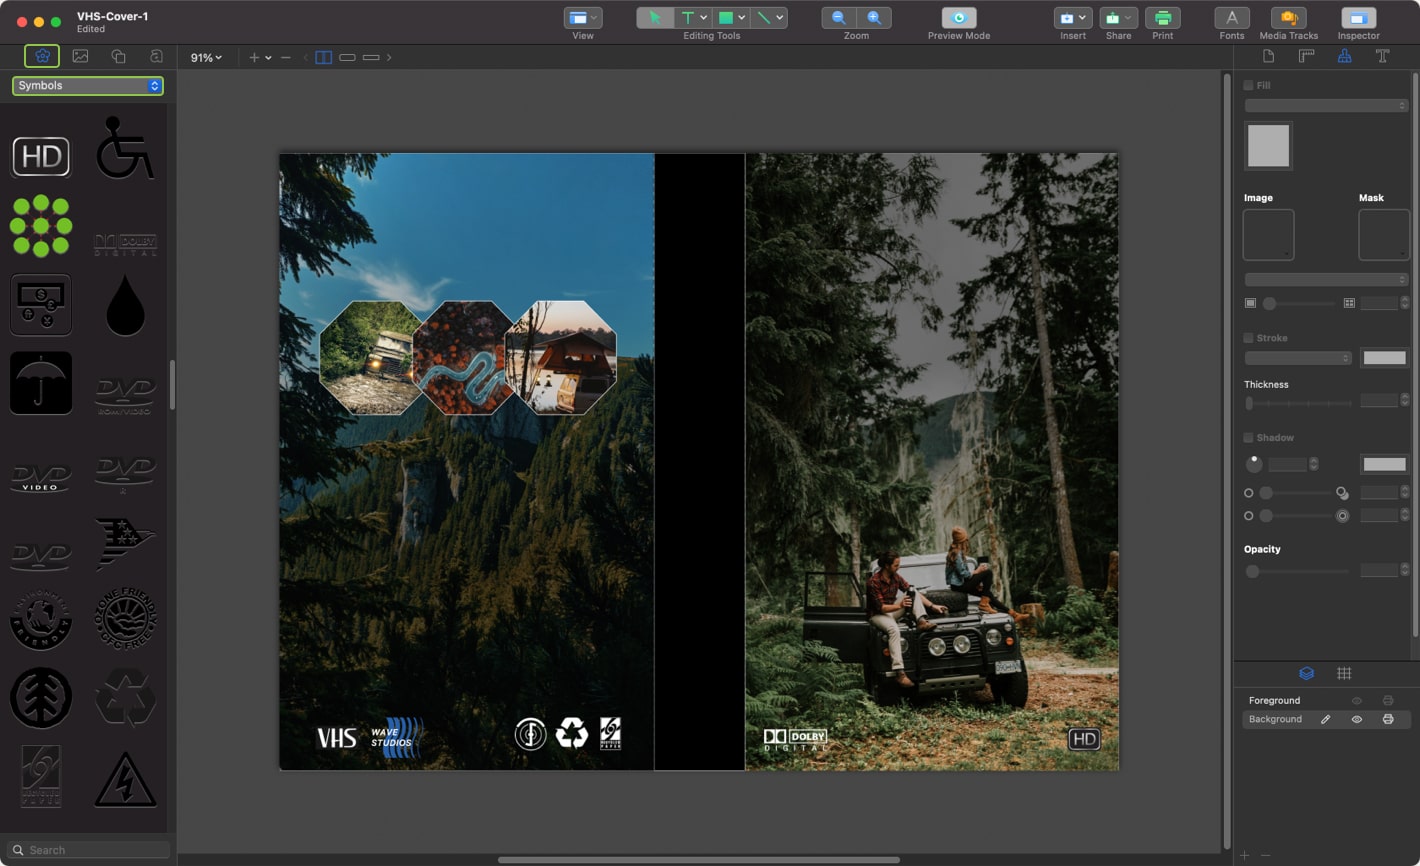The height and width of the screenshot is (866, 1420).
Task: Open the 91% zoom level dropdown
Action: pyautogui.click(x=204, y=57)
